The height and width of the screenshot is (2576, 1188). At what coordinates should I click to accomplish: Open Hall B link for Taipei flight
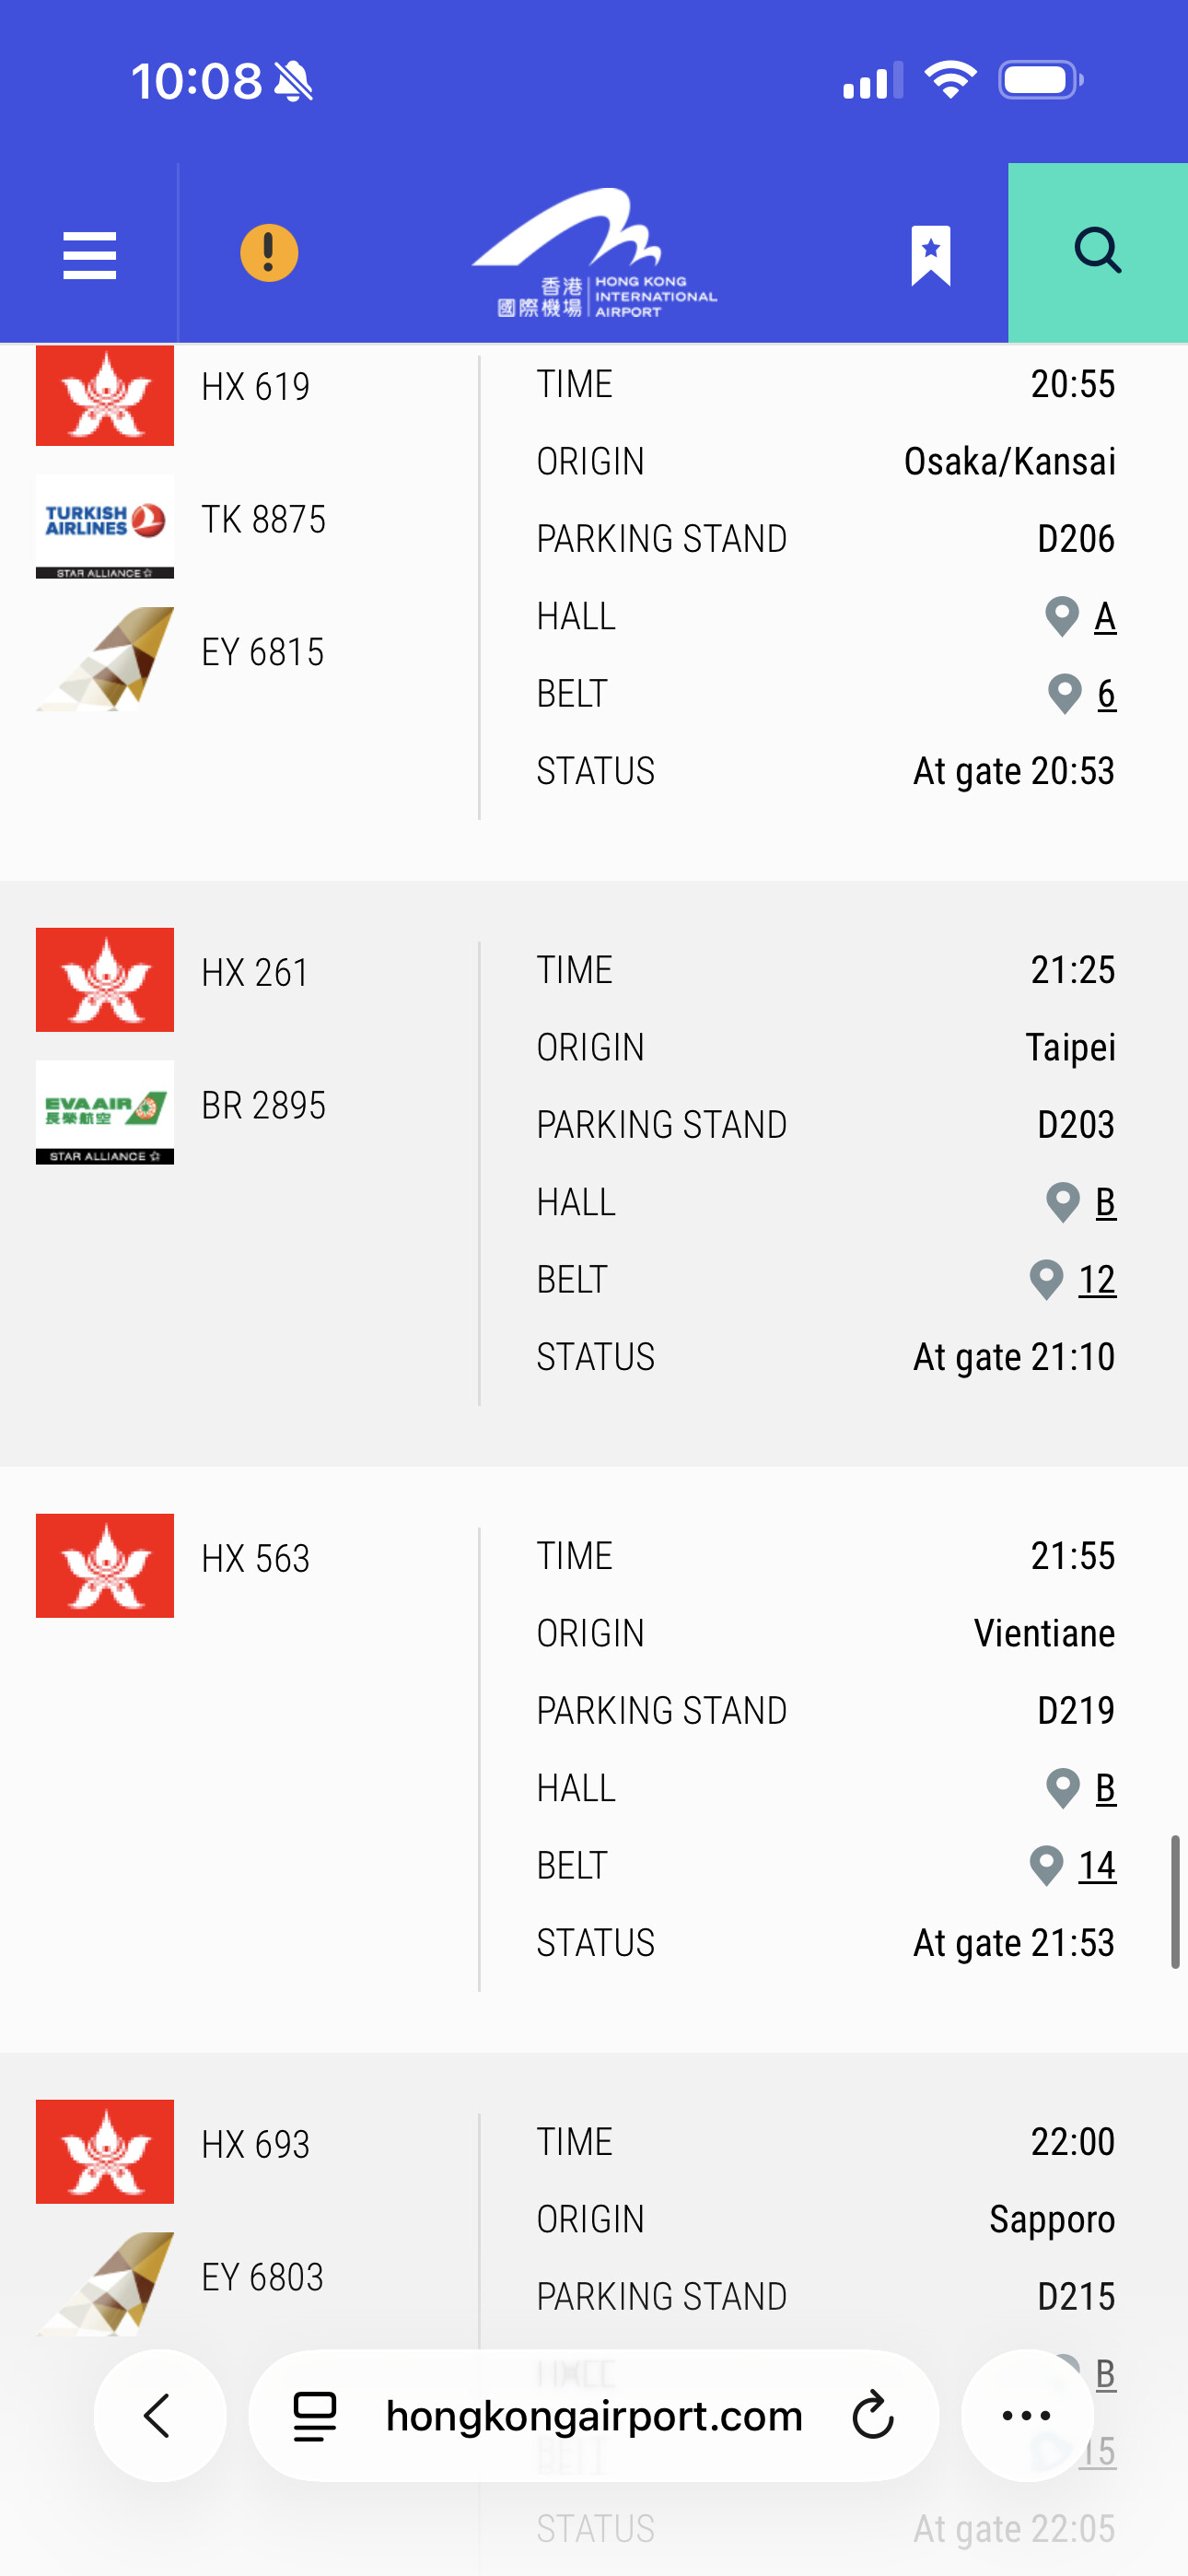pyautogui.click(x=1104, y=1202)
